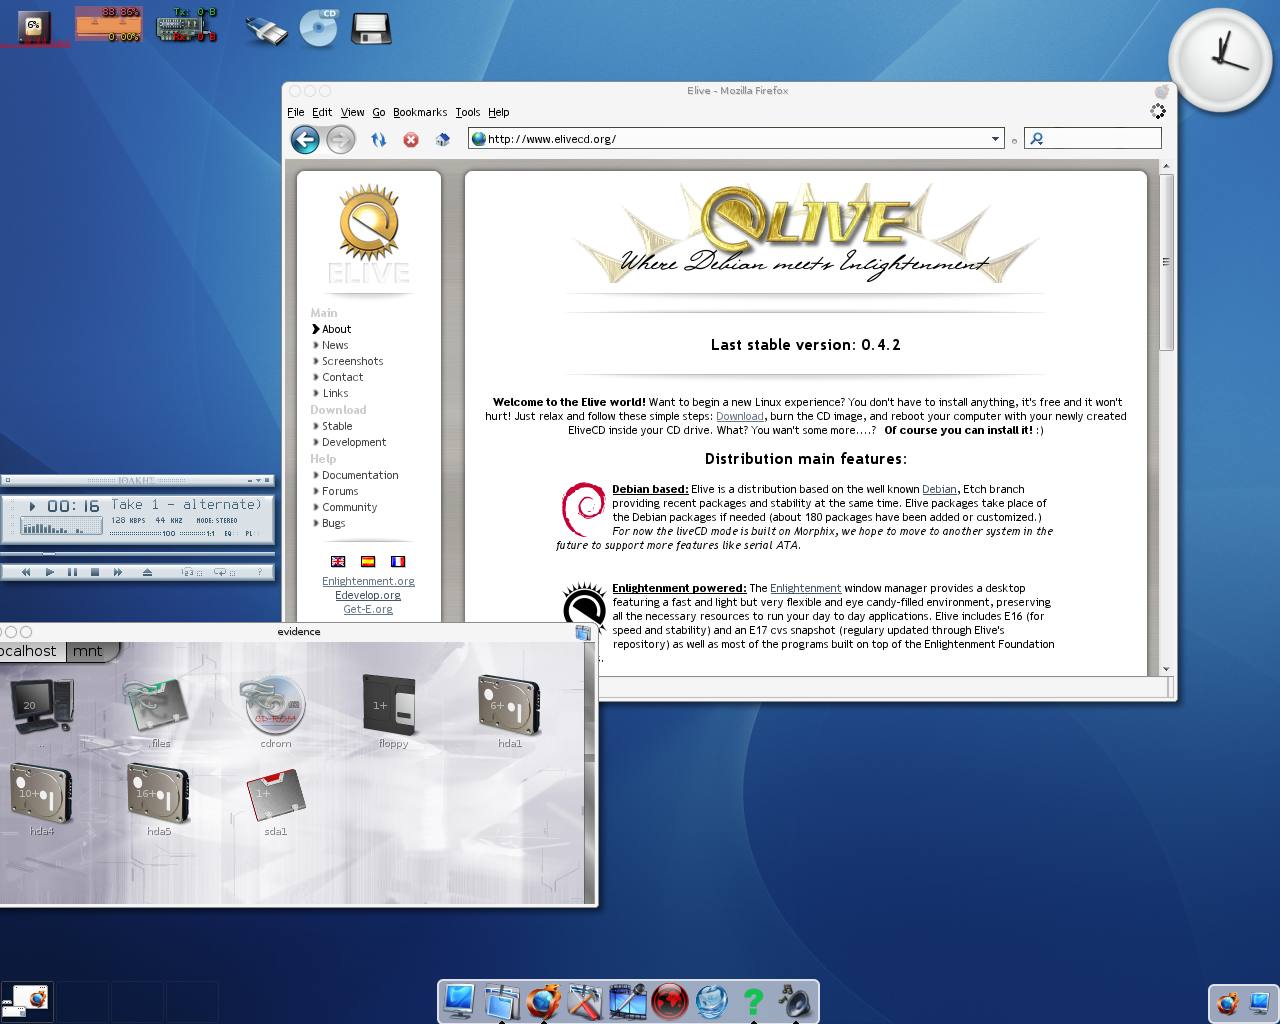The image size is (1280, 1024).
Task: Click the Debian link in features text
Action: pos(939,489)
